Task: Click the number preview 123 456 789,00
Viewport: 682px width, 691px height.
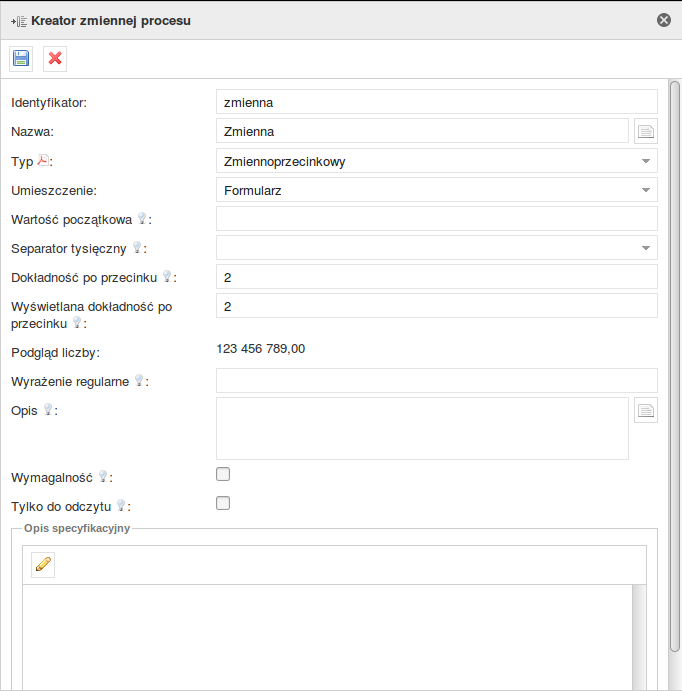Action: 261,349
